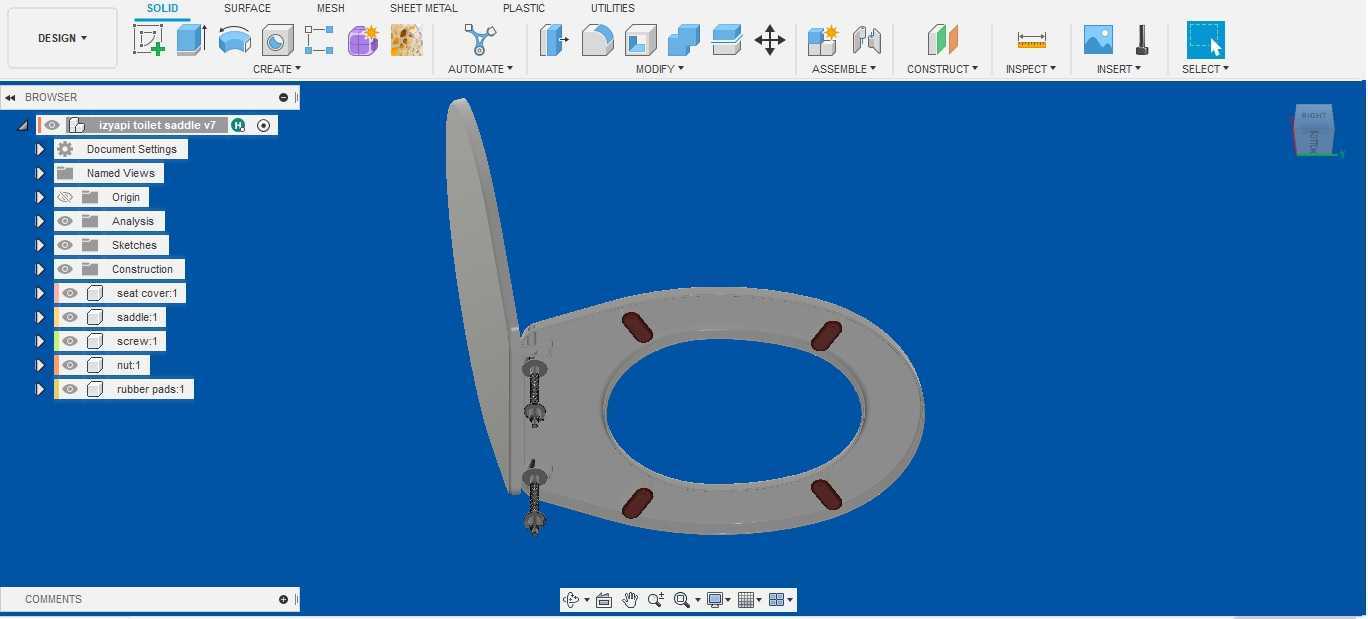Viewport: 1368px width, 619px height.
Task: Select the Fillet tool
Action: point(597,40)
